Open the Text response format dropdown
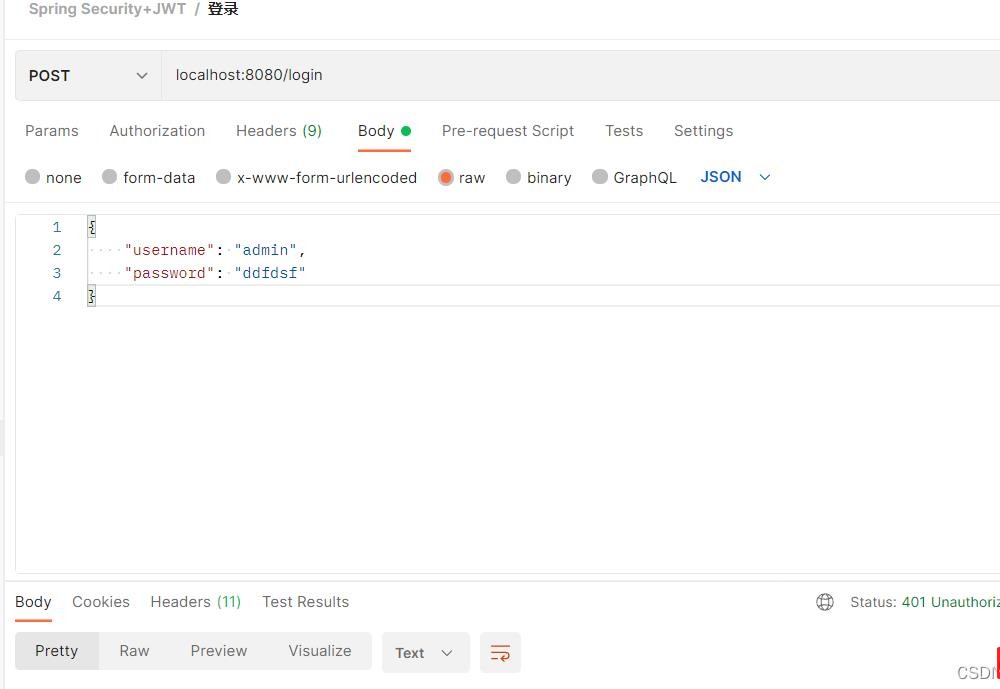Screen dimensions: 1000x689 click(425, 653)
